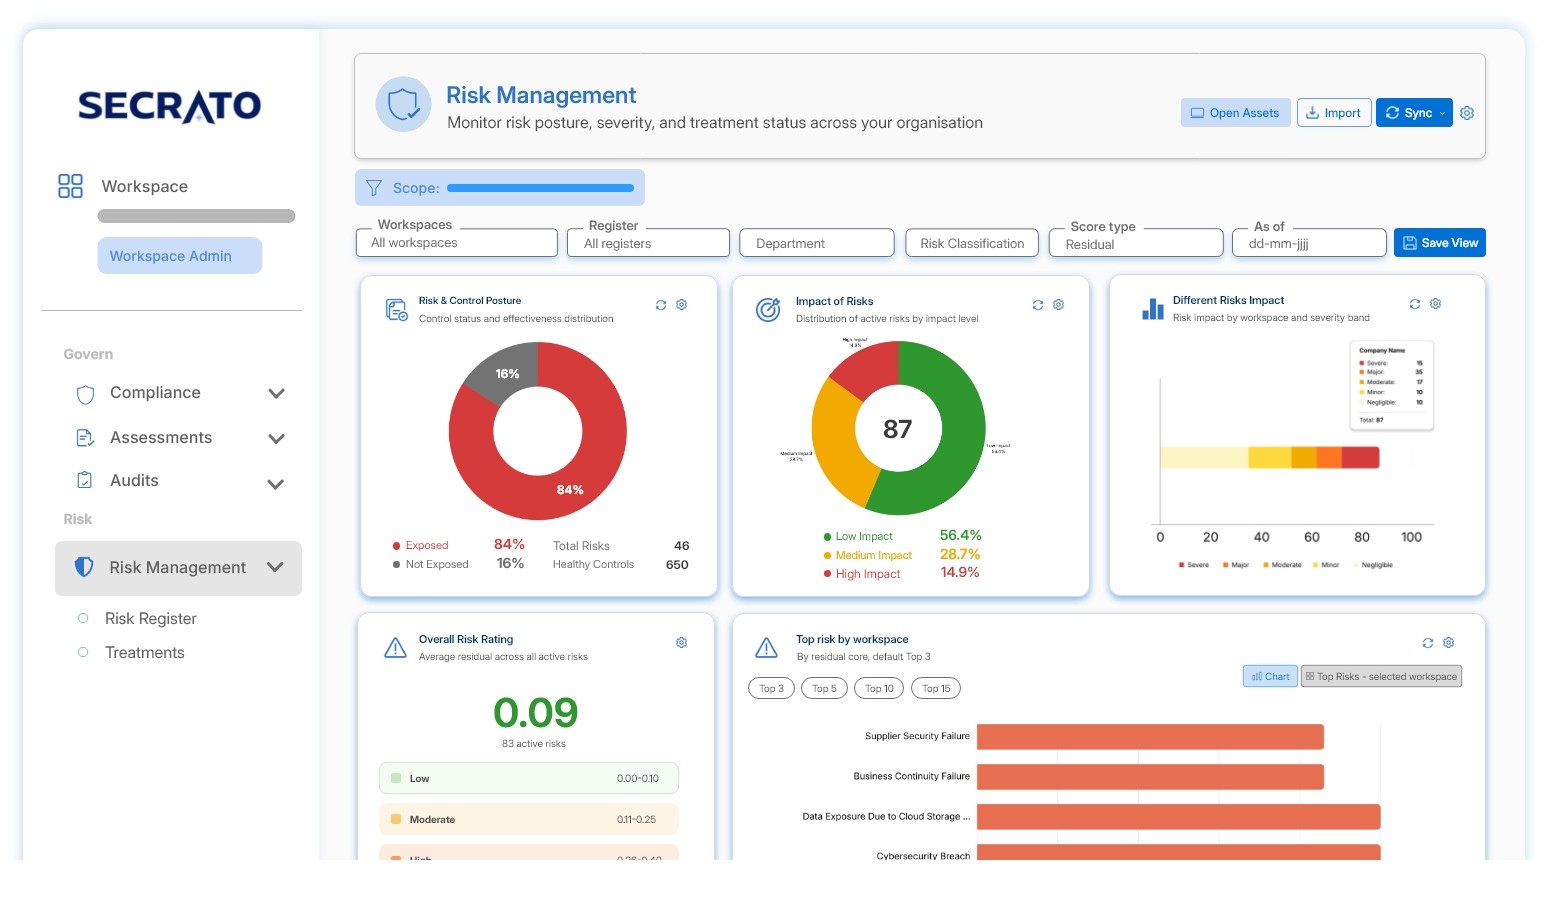Click the Open Assets button

1236,113
